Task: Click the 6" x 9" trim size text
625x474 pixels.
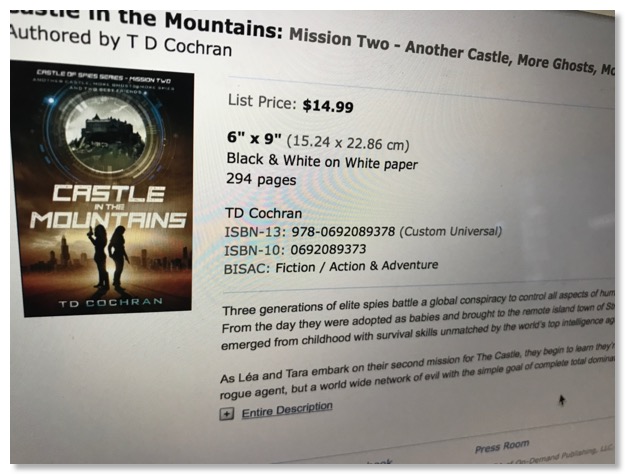Action: pos(257,139)
